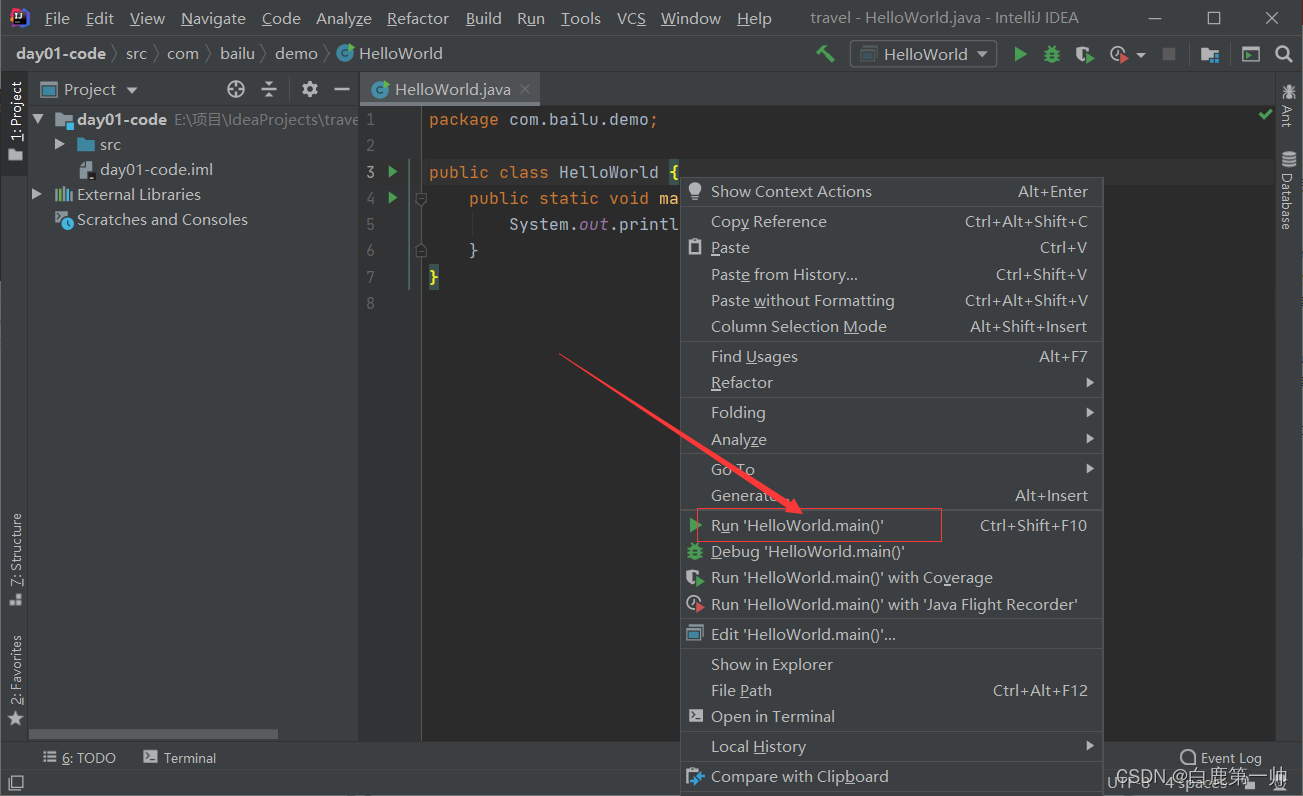This screenshot has width=1303, height=796.
Task: Open the 6: TODO tool window
Action: point(80,758)
